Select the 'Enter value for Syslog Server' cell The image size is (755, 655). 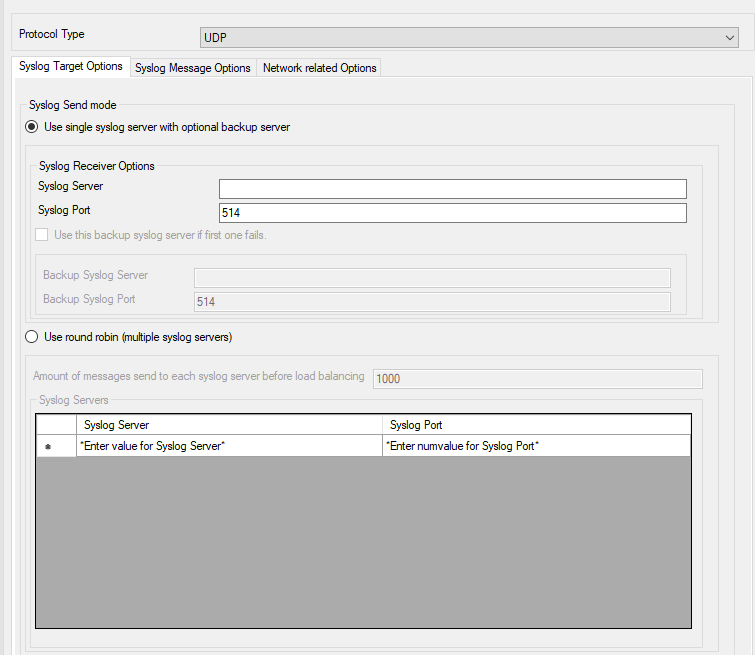[x=229, y=446]
